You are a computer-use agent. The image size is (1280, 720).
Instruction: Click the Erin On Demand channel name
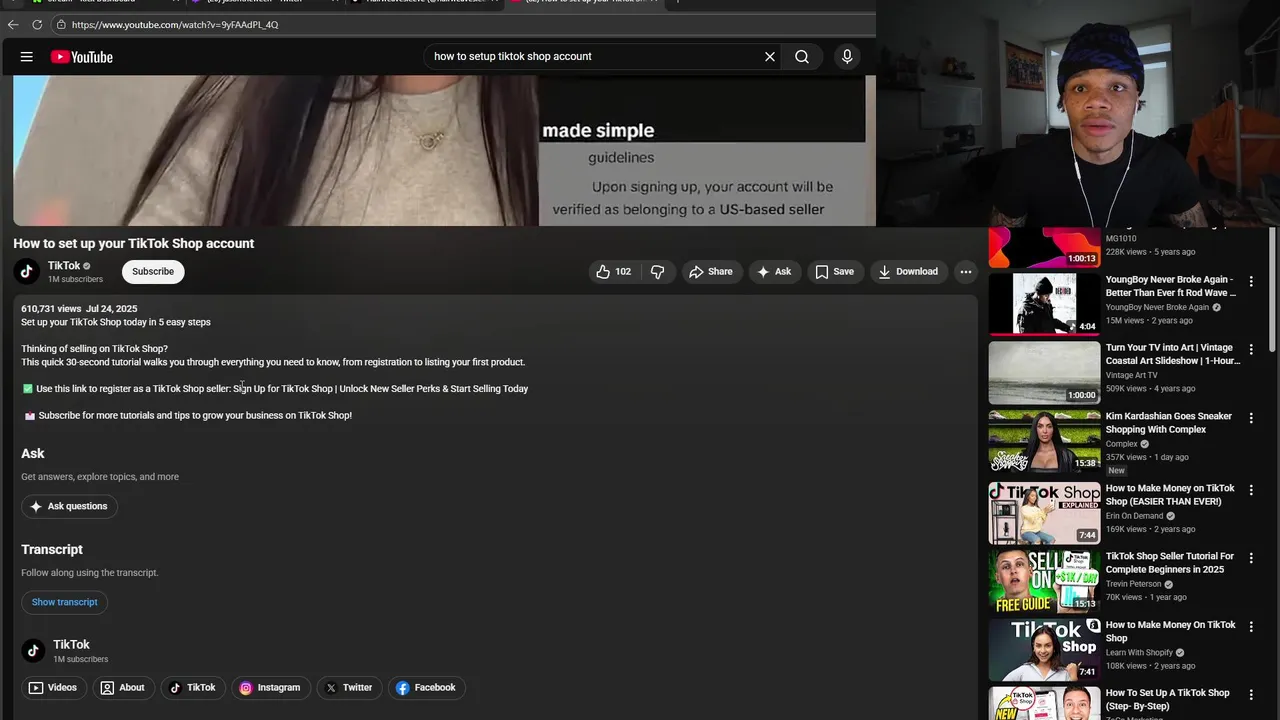point(1134,516)
